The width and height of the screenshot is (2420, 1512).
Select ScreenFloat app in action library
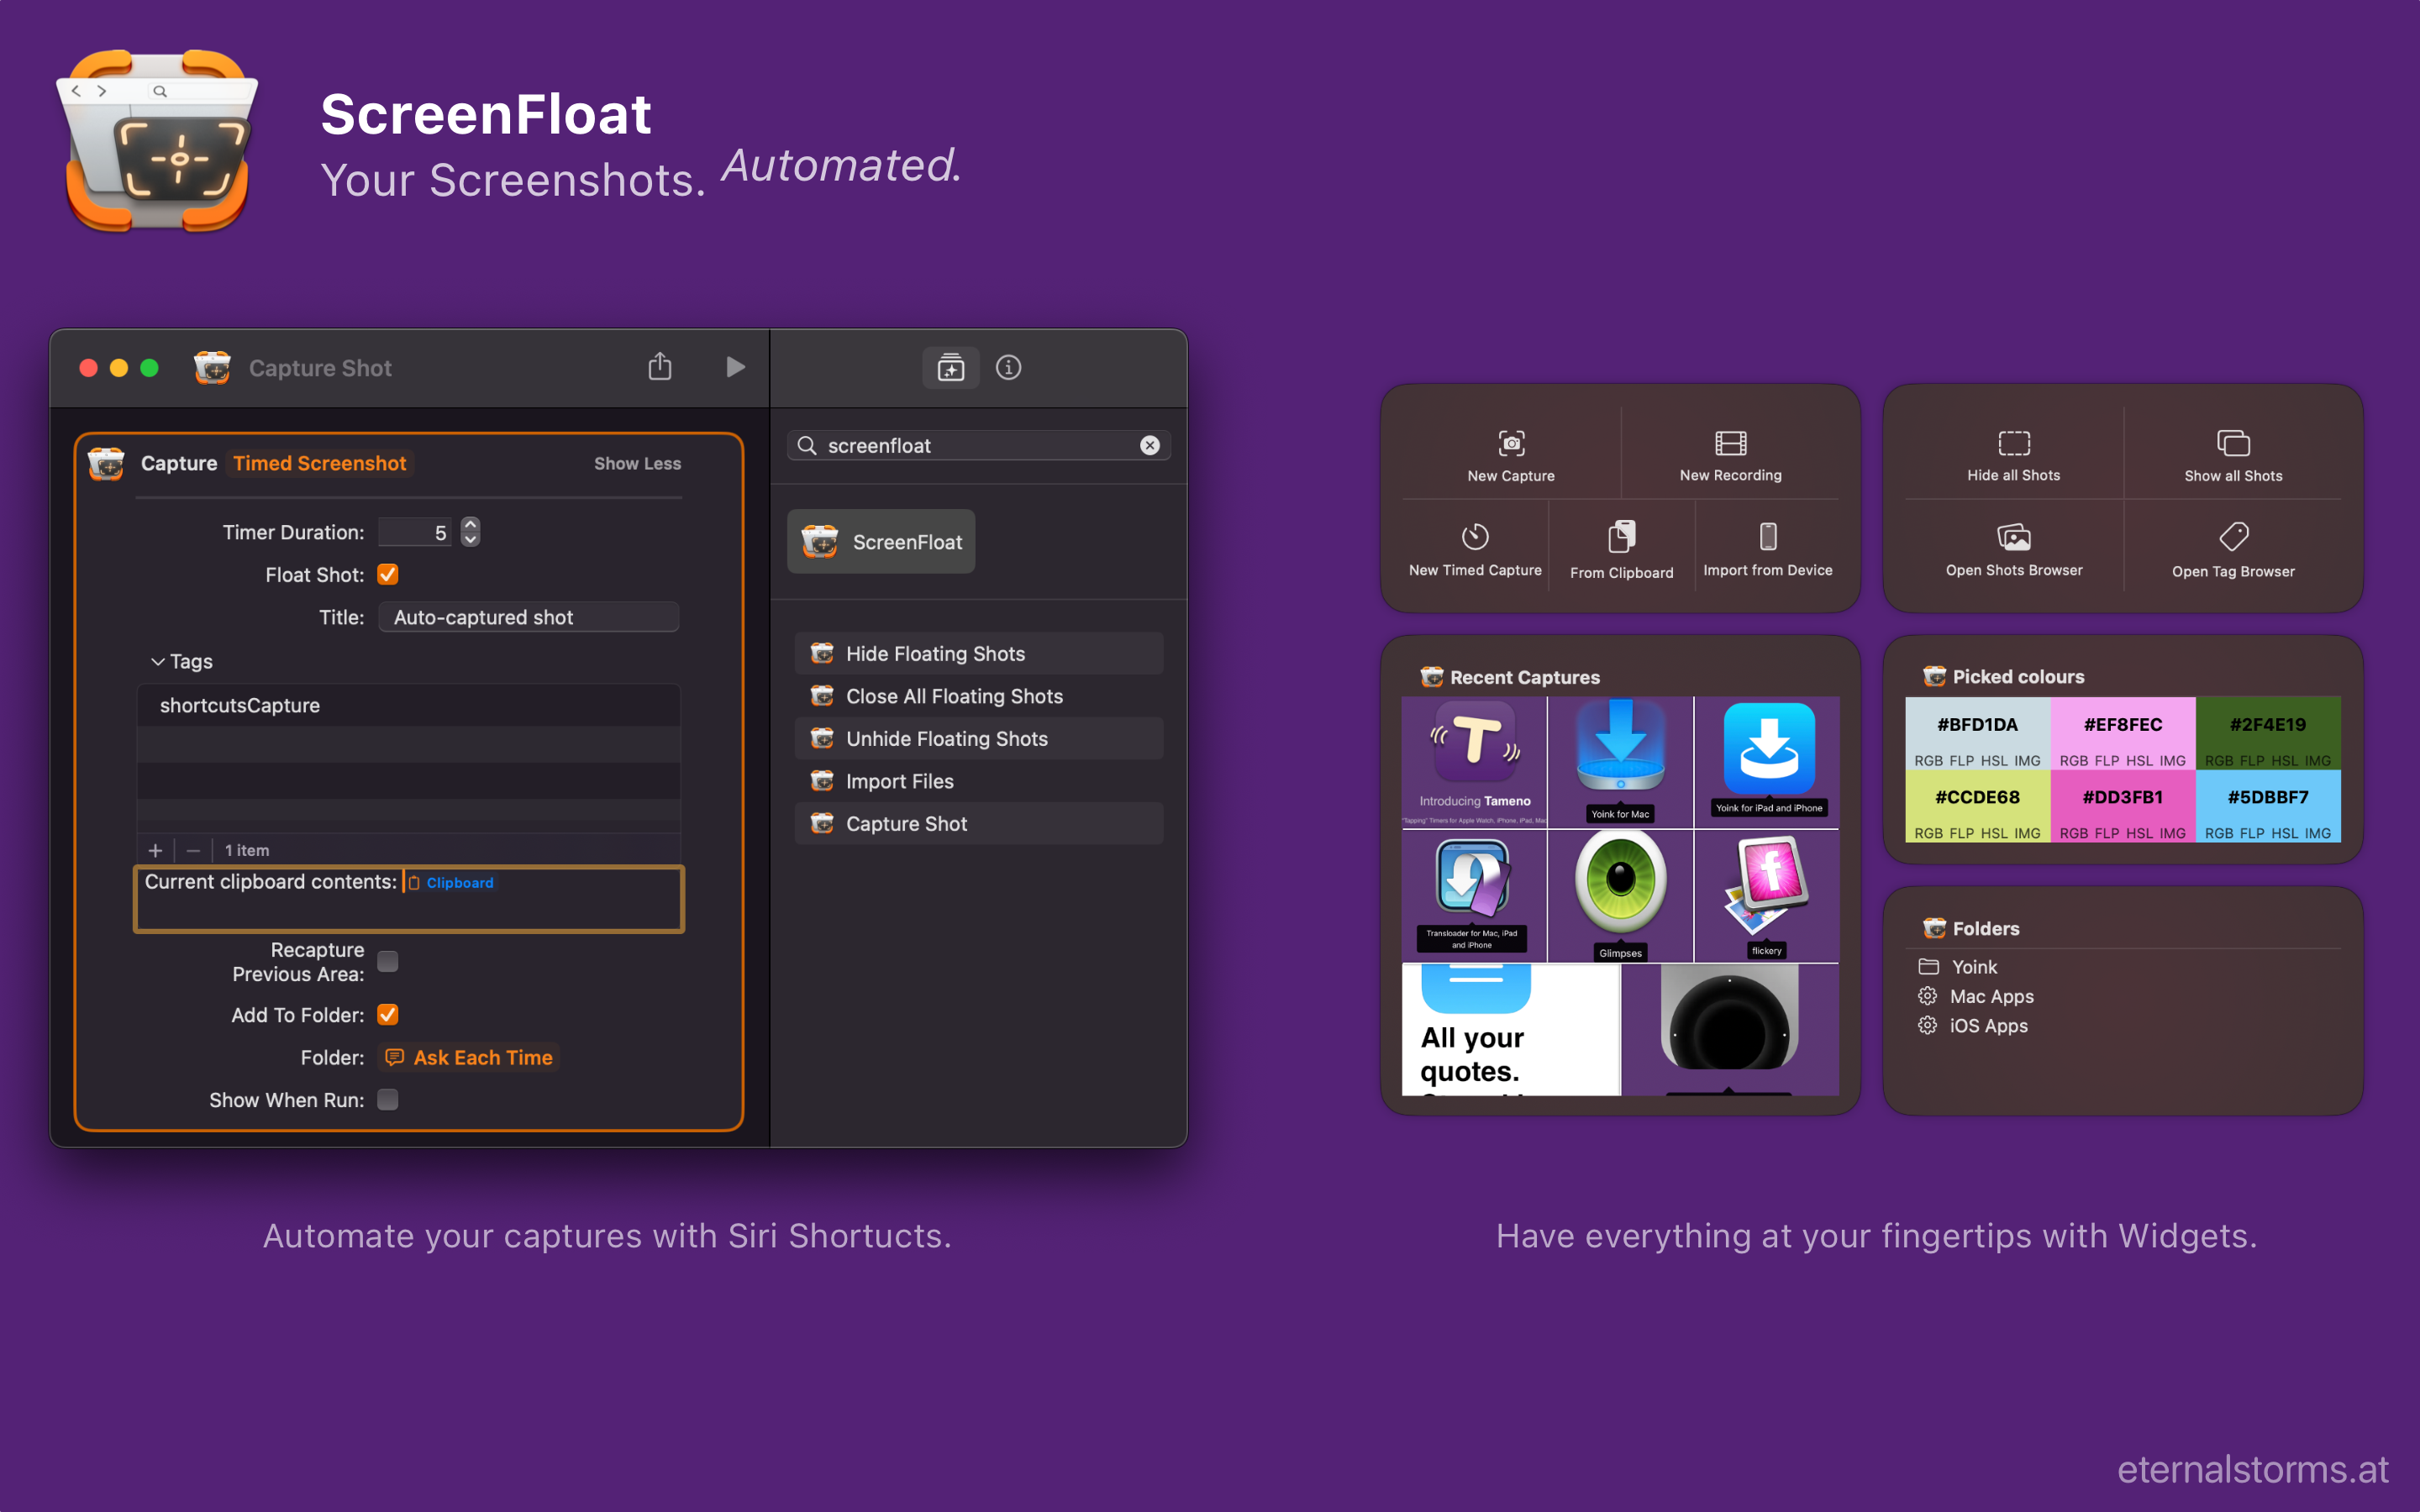[x=881, y=541]
